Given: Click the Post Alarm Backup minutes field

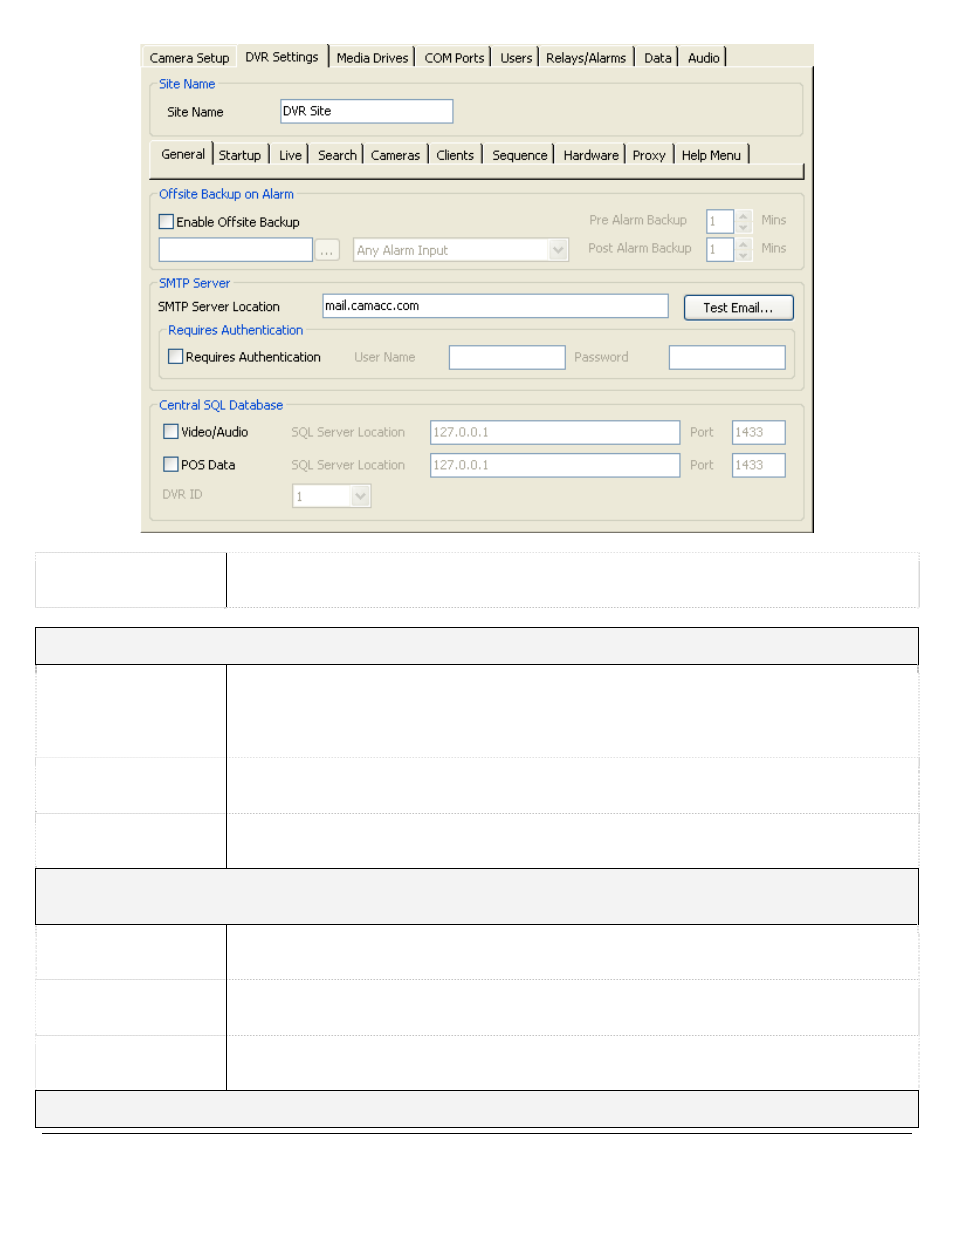Looking at the screenshot, I should (720, 249).
